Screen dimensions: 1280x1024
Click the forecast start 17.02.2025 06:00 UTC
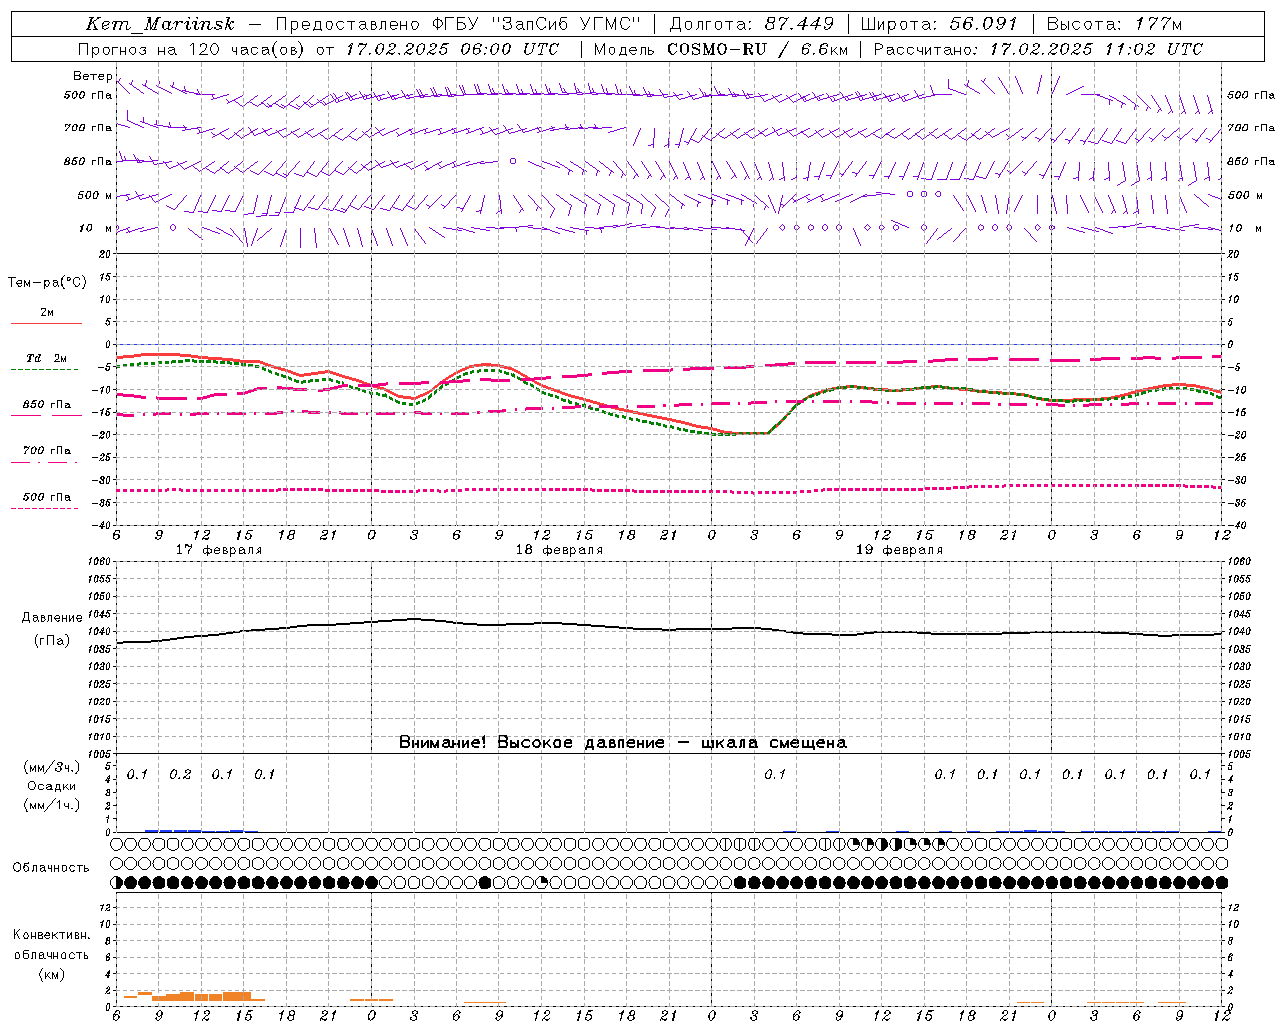[x=452, y=49]
